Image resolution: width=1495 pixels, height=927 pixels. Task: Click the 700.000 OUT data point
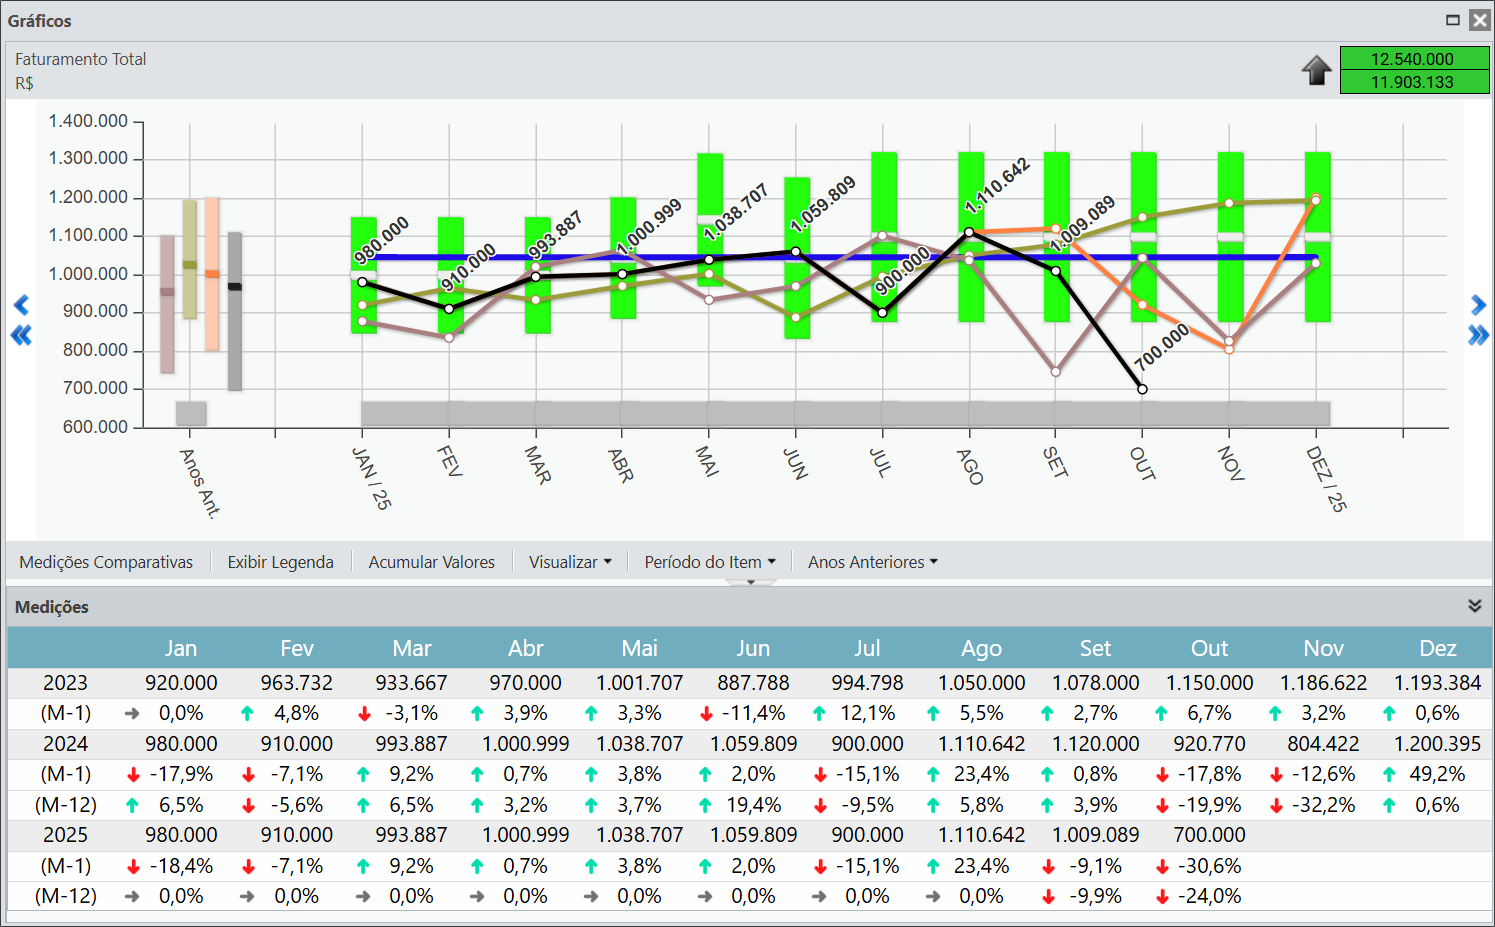1142,389
